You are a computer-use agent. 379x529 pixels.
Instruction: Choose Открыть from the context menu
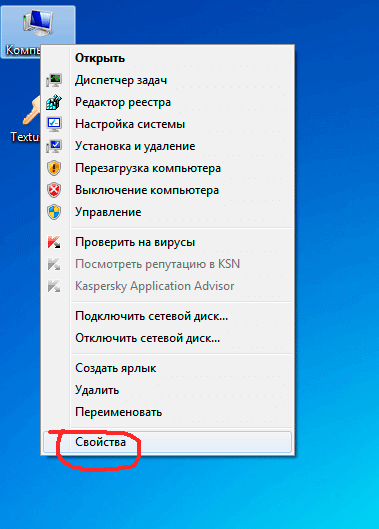pos(167,58)
